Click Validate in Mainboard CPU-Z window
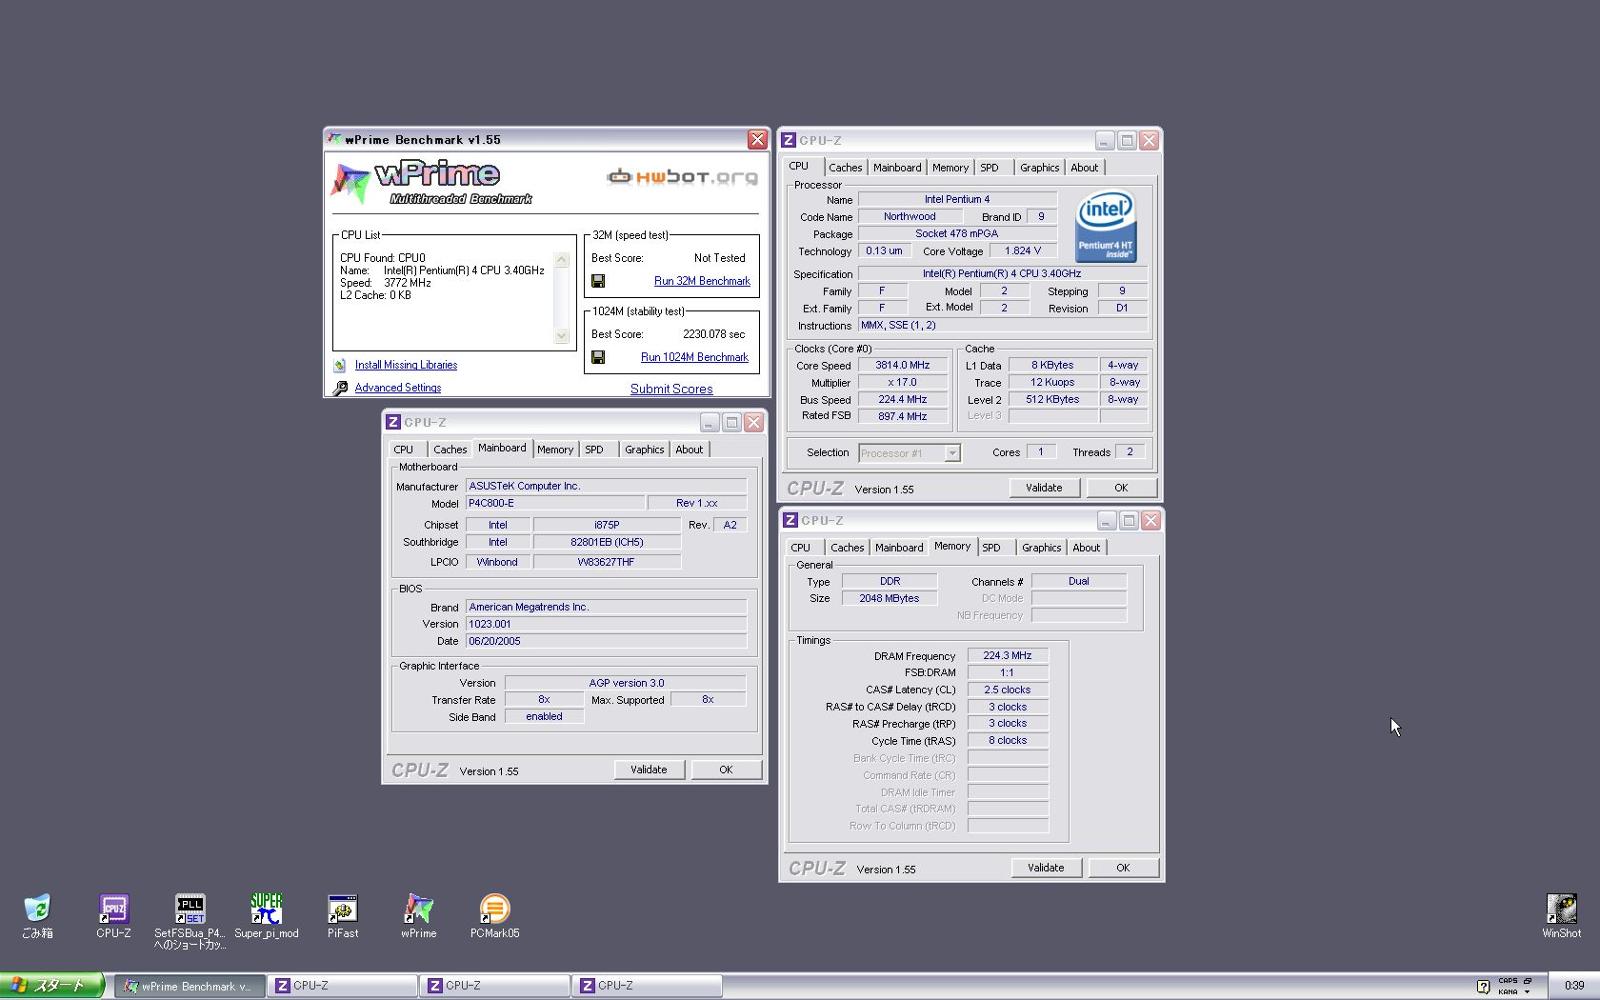This screenshot has height=1000, width=1600. click(x=648, y=770)
